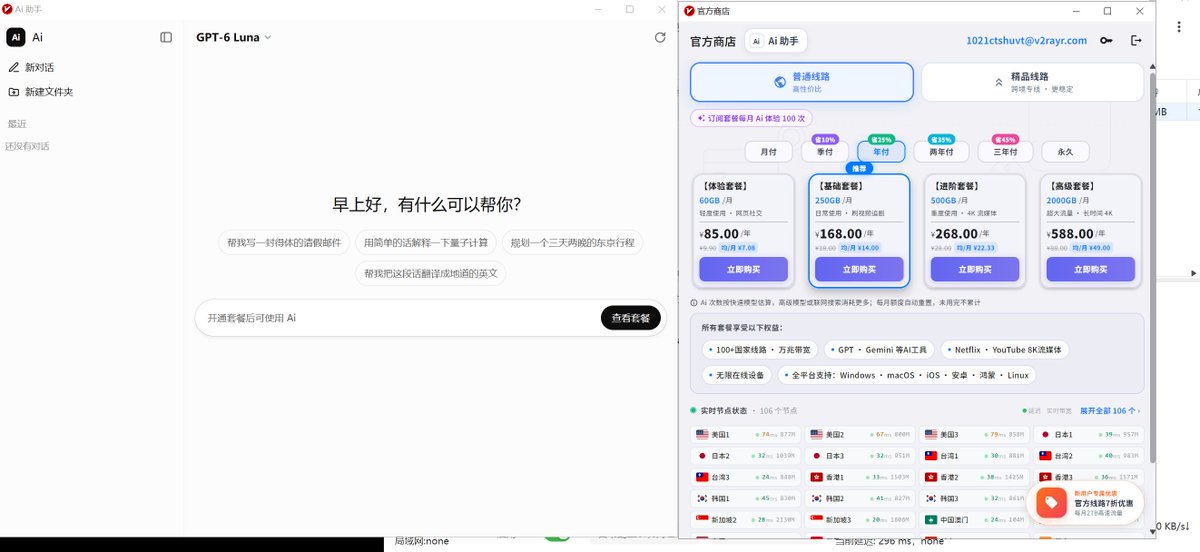Select the 用简单的话解释一下量子计算 suggestion
Image resolution: width=1200 pixels, height=552 pixels.
[x=426, y=242]
